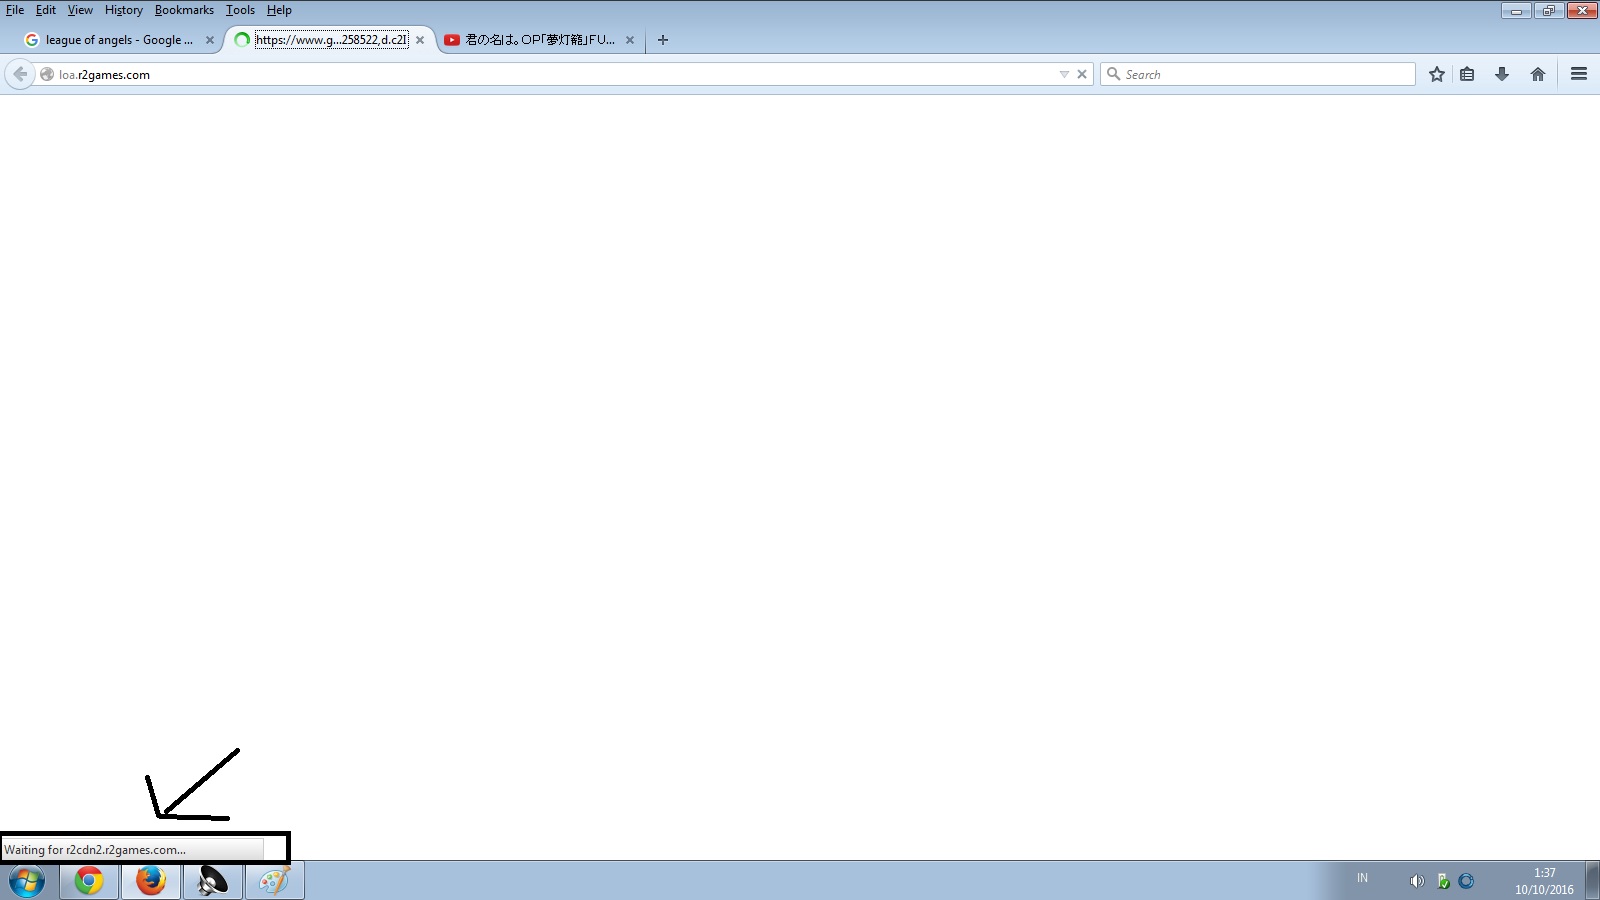Viewport: 1600px width, 900px height.
Task: Open the Bookmarks menu
Action: (184, 10)
